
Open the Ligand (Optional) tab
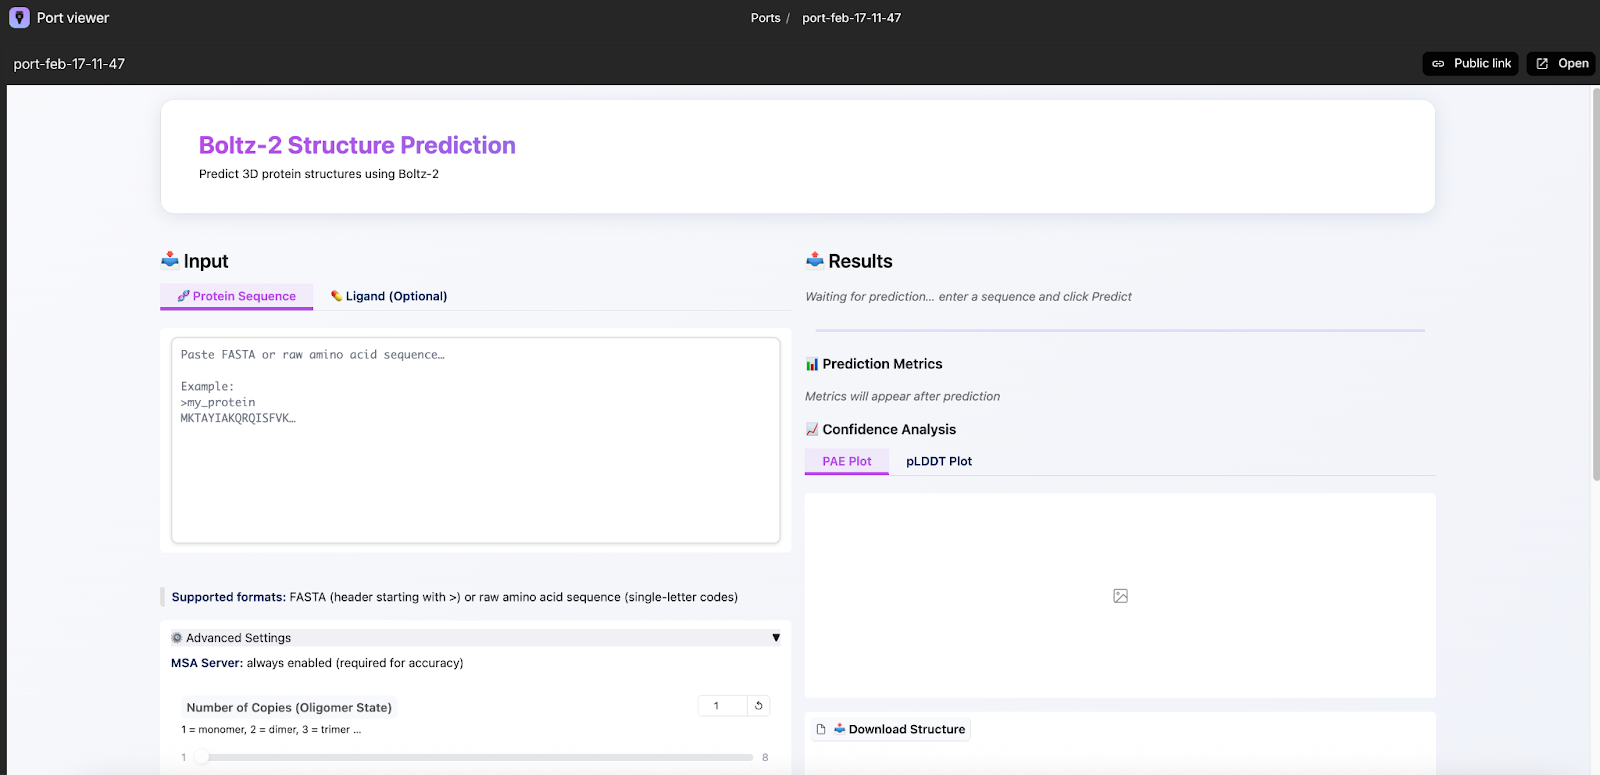[389, 296]
